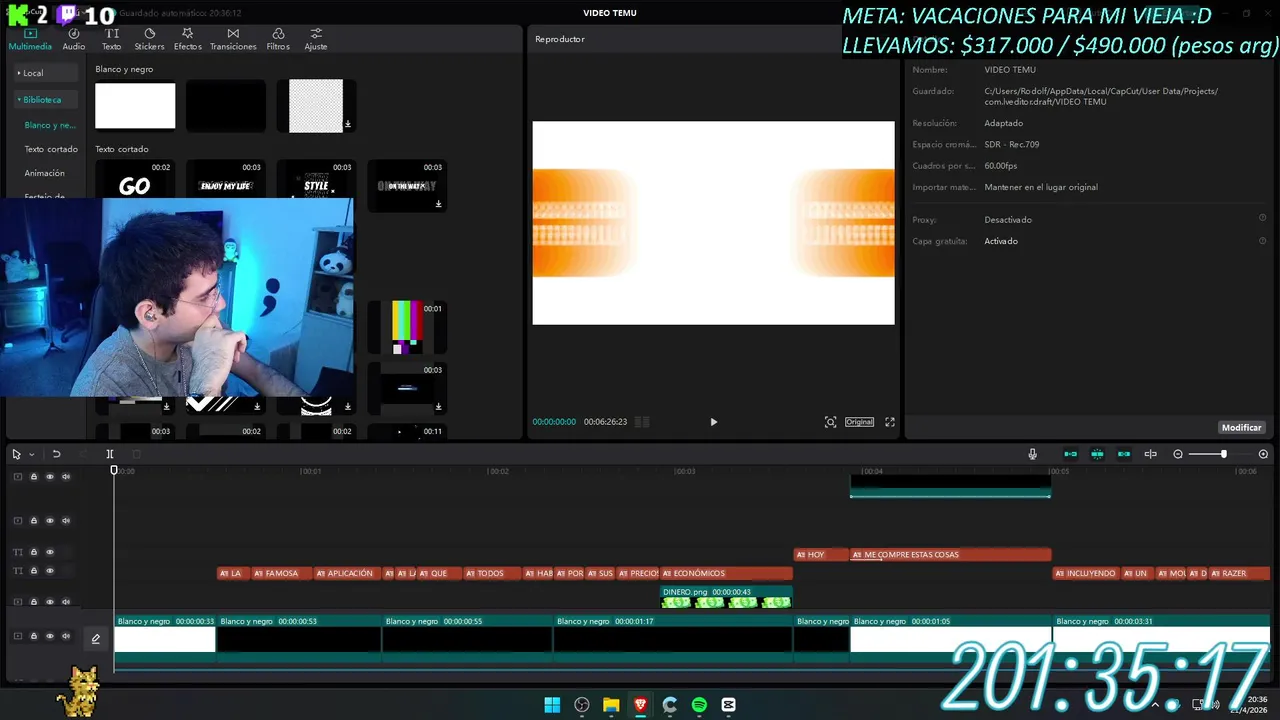Select the GO cut-text thumbnail
1280x720 pixels.
pos(135,180)
